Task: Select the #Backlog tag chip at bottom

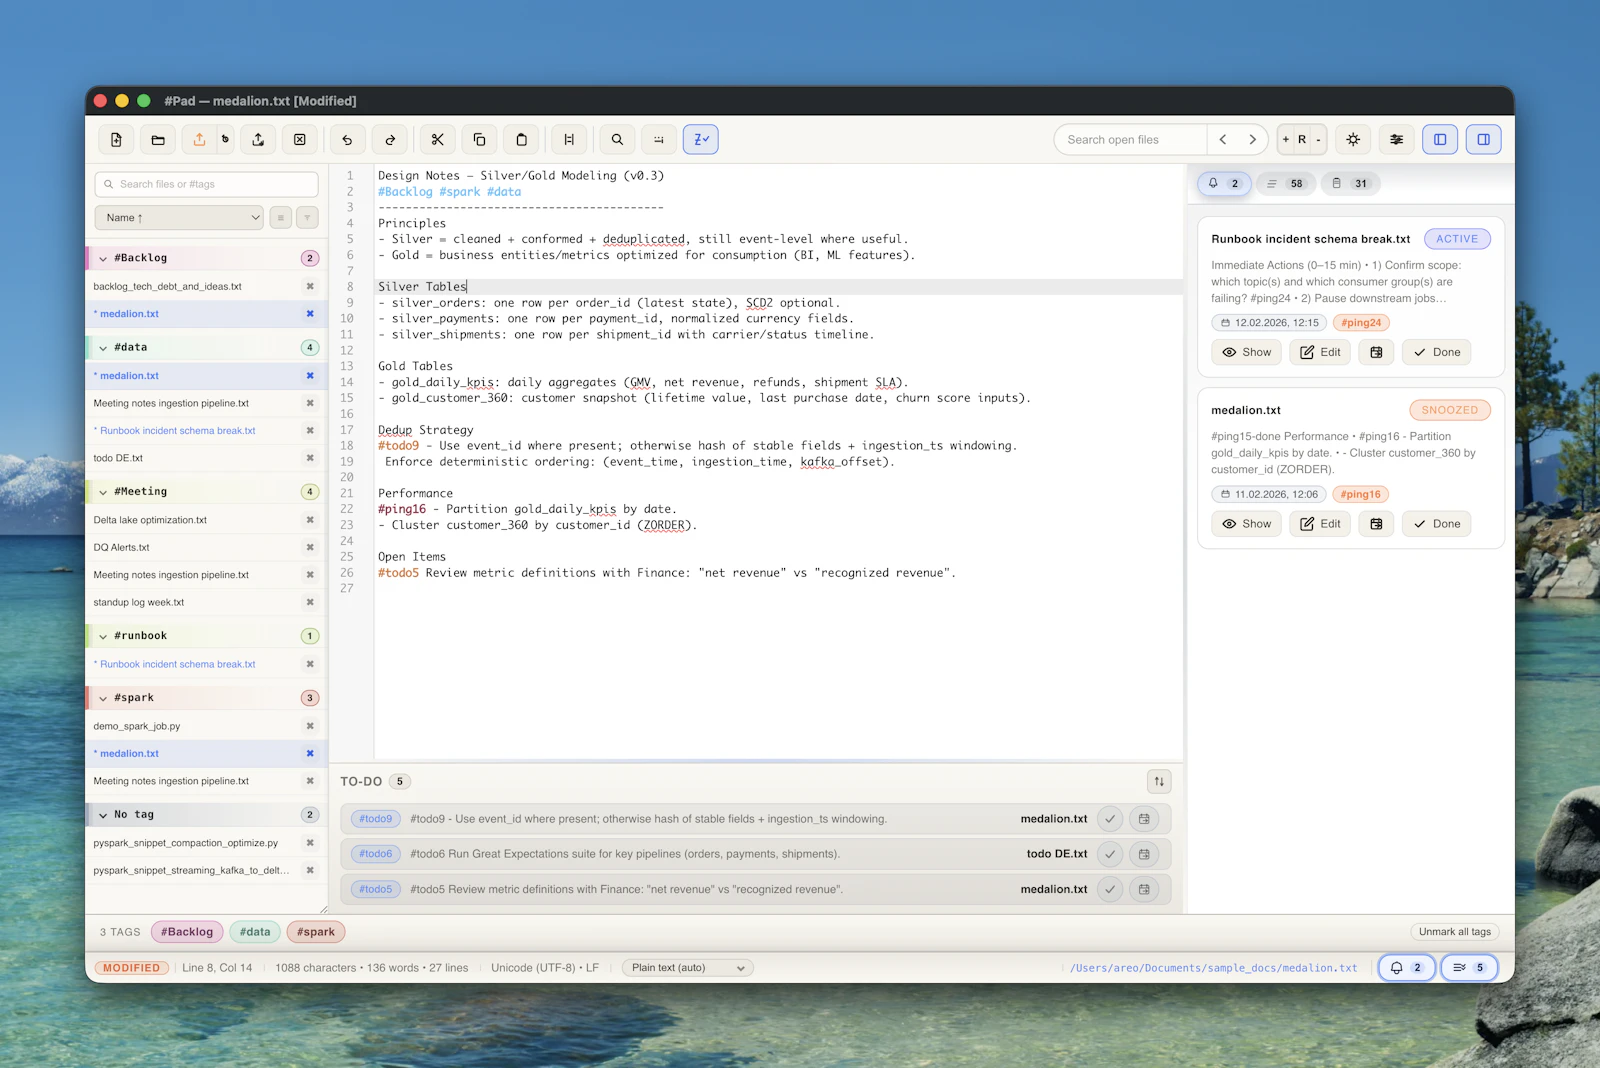Action: [187, 932]
